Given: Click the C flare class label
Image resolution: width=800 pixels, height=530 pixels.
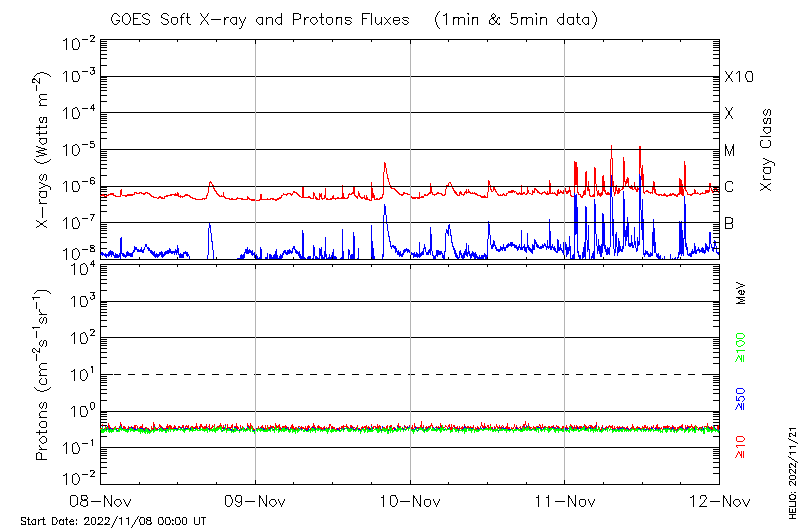Looking at the screenshot, I should coord(730,187).
